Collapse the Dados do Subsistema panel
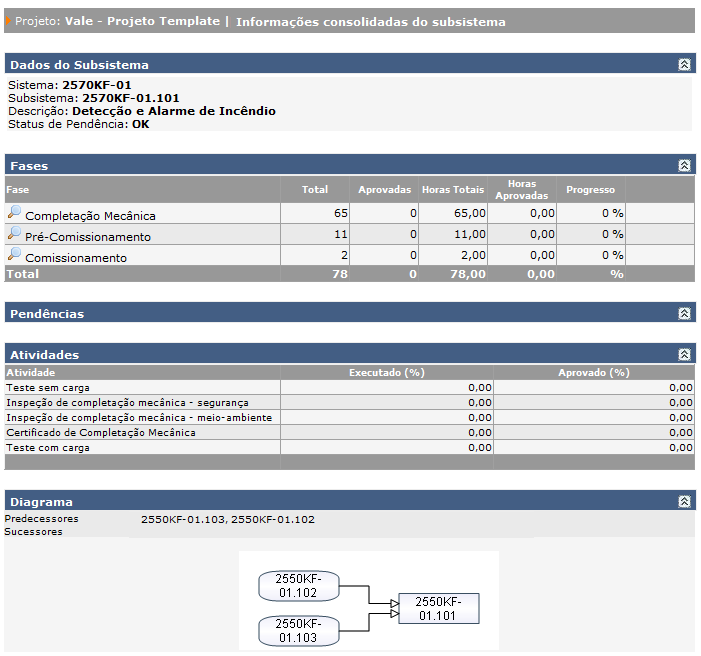 click(x=684, y=64)
